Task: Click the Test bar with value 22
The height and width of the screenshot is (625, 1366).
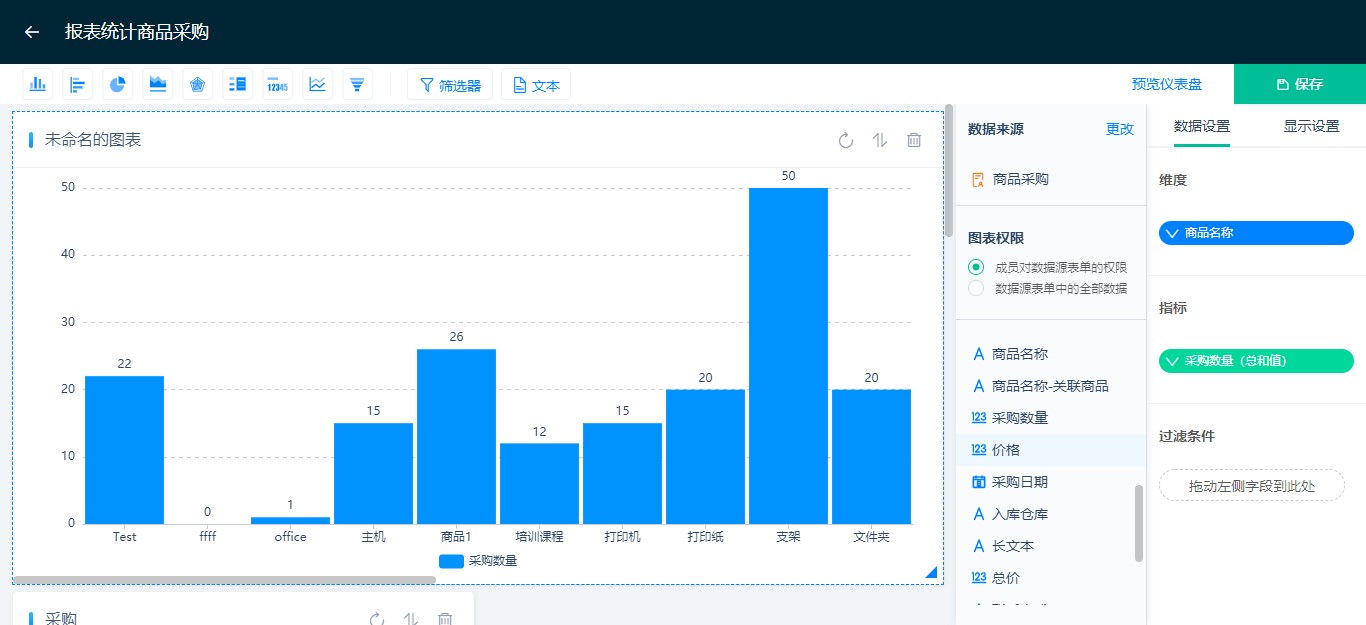Action: coord(124,450)
